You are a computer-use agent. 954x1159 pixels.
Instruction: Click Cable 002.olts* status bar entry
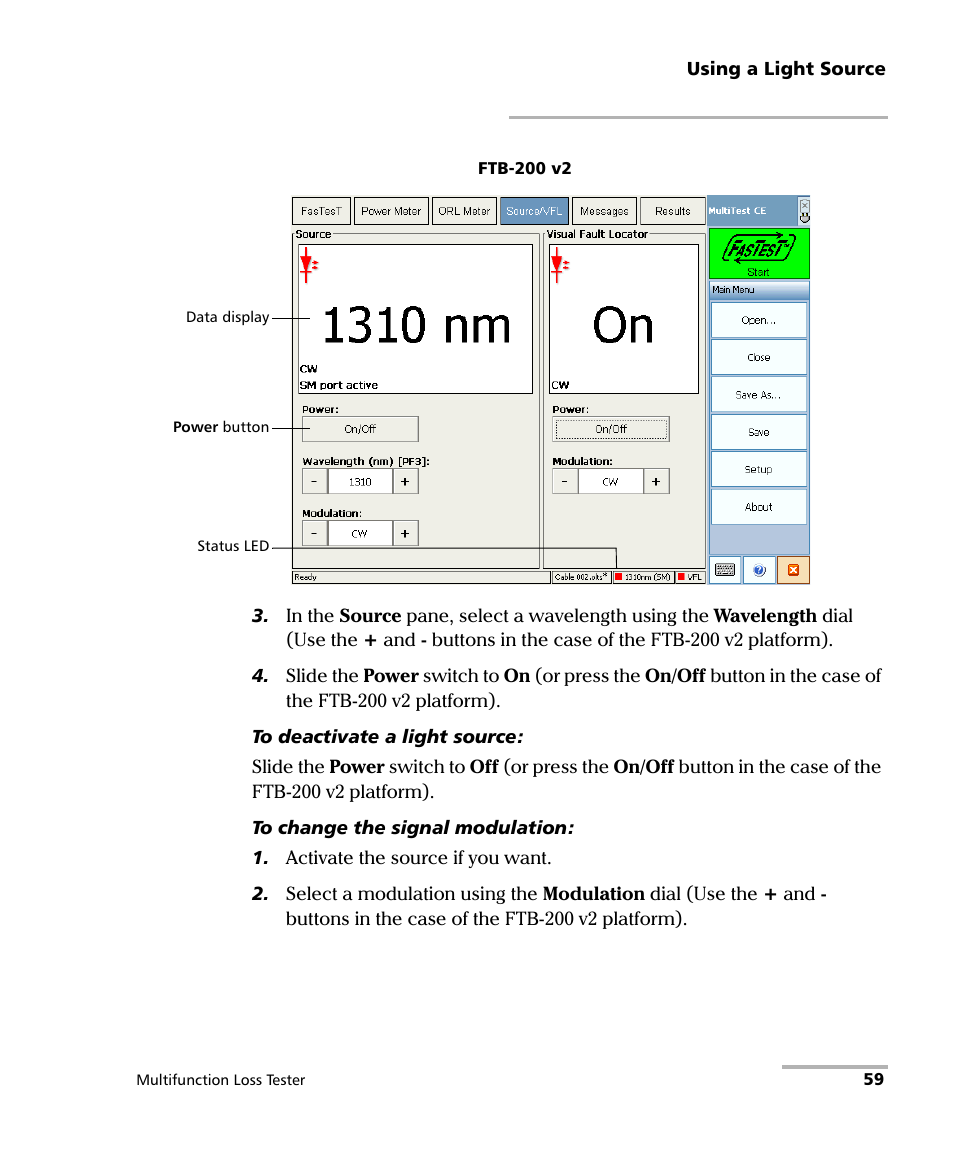tap(582, 577)
